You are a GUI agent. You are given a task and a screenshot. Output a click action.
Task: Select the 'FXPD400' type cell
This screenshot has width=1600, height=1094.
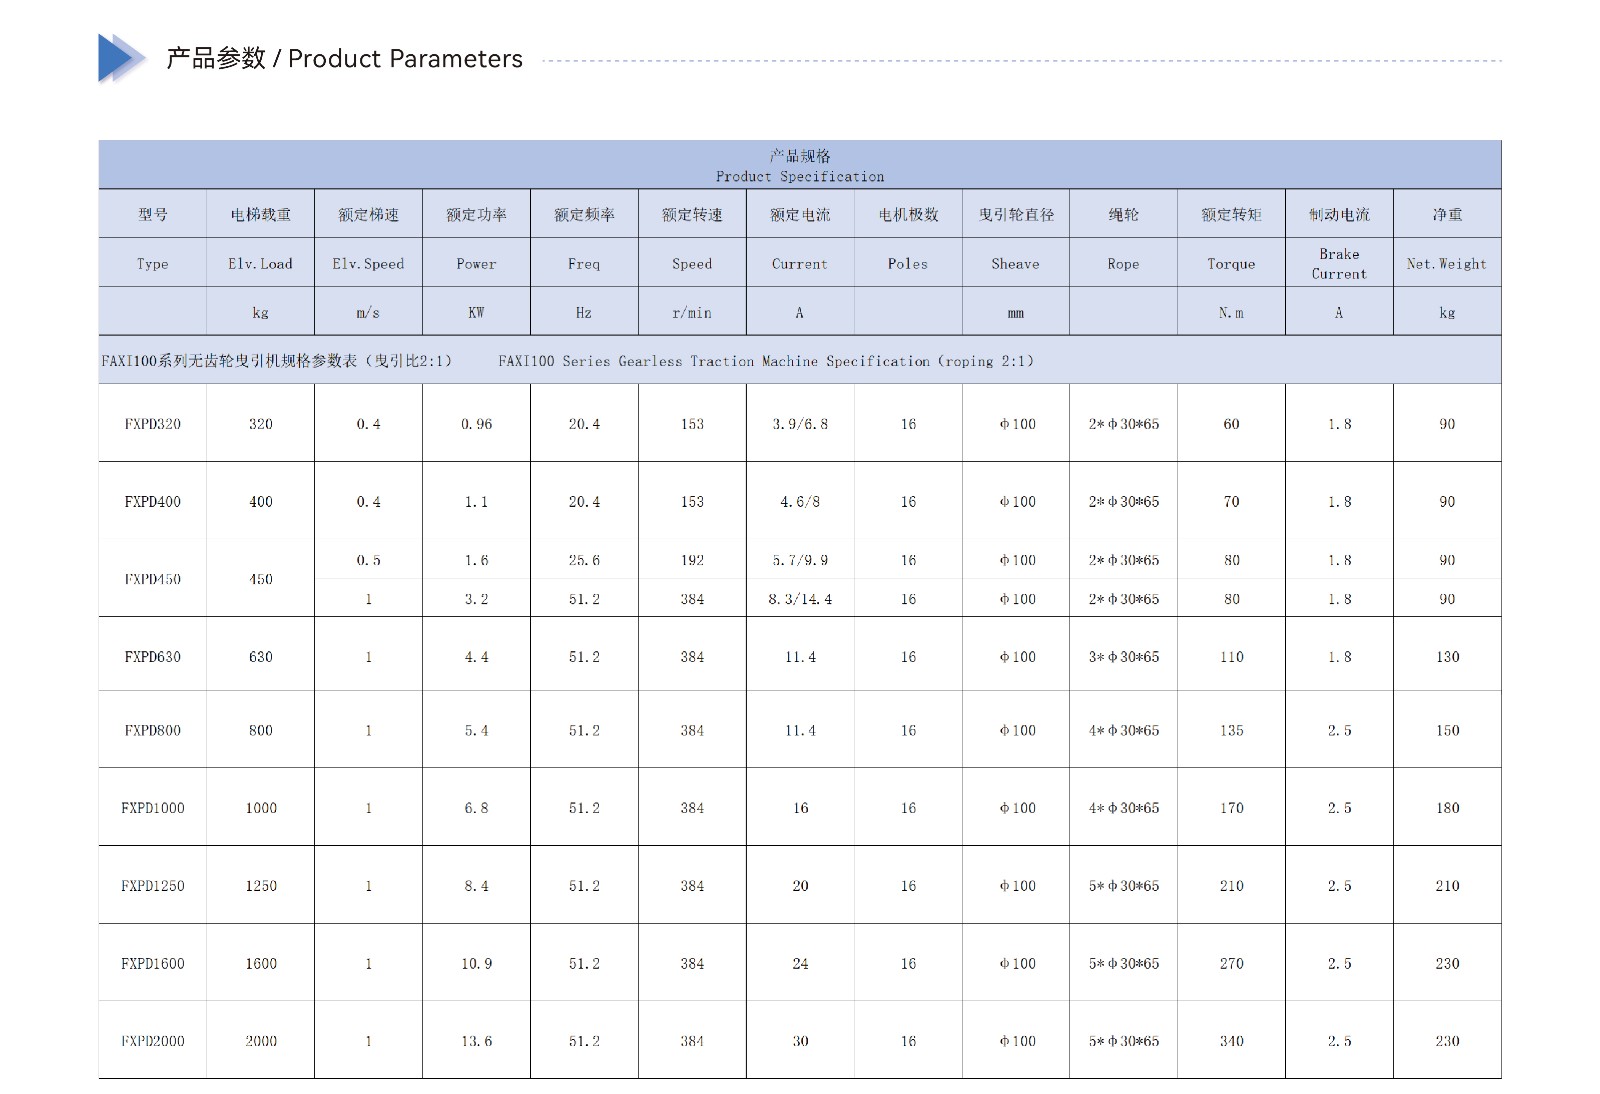(x=153, y=502)
